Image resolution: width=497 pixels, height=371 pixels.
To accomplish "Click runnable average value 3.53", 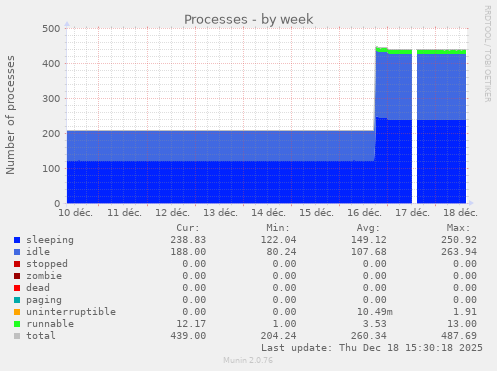I will coord(375,324).
